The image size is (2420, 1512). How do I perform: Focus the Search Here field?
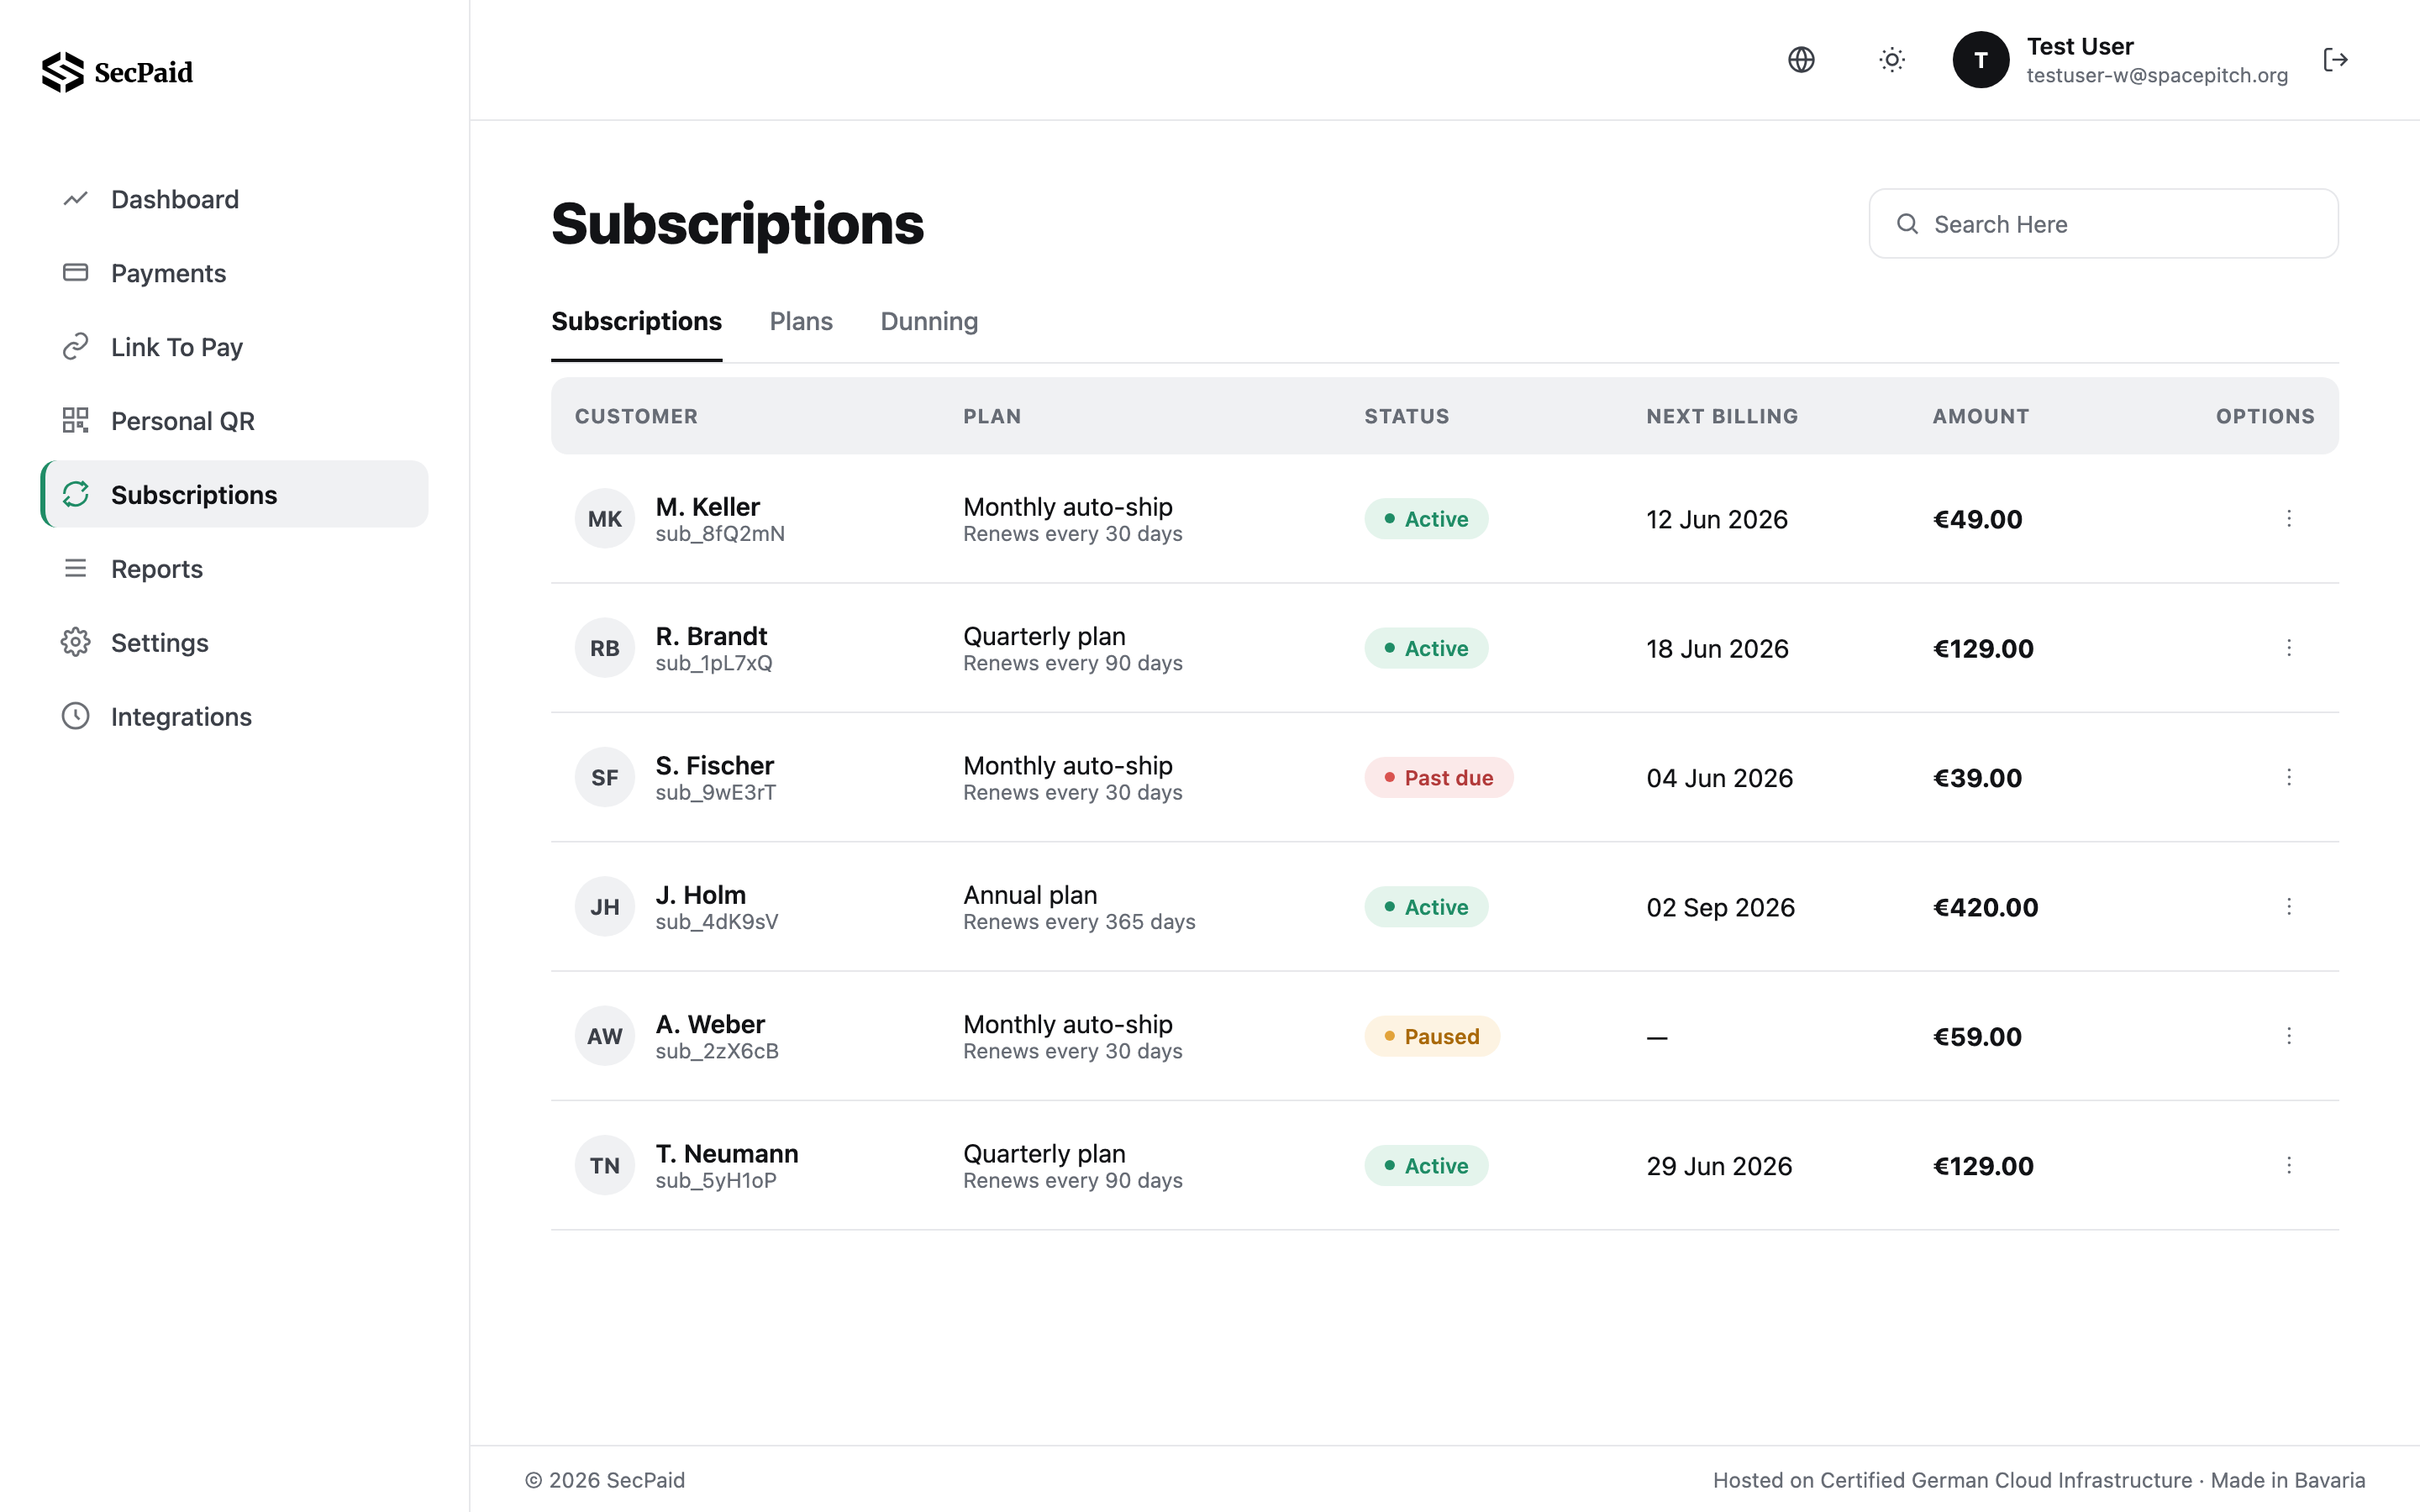point(2103,224)
